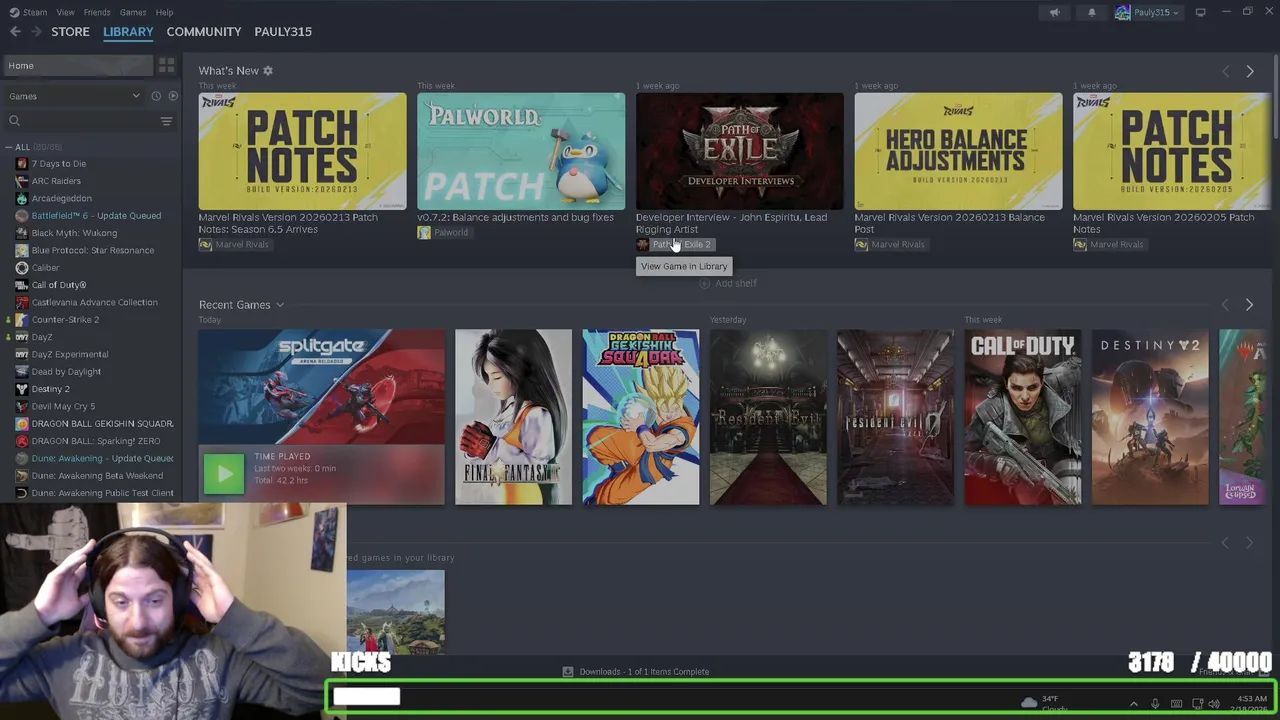Select Black Myth: Wukong in the games list

tap(74, 233)
